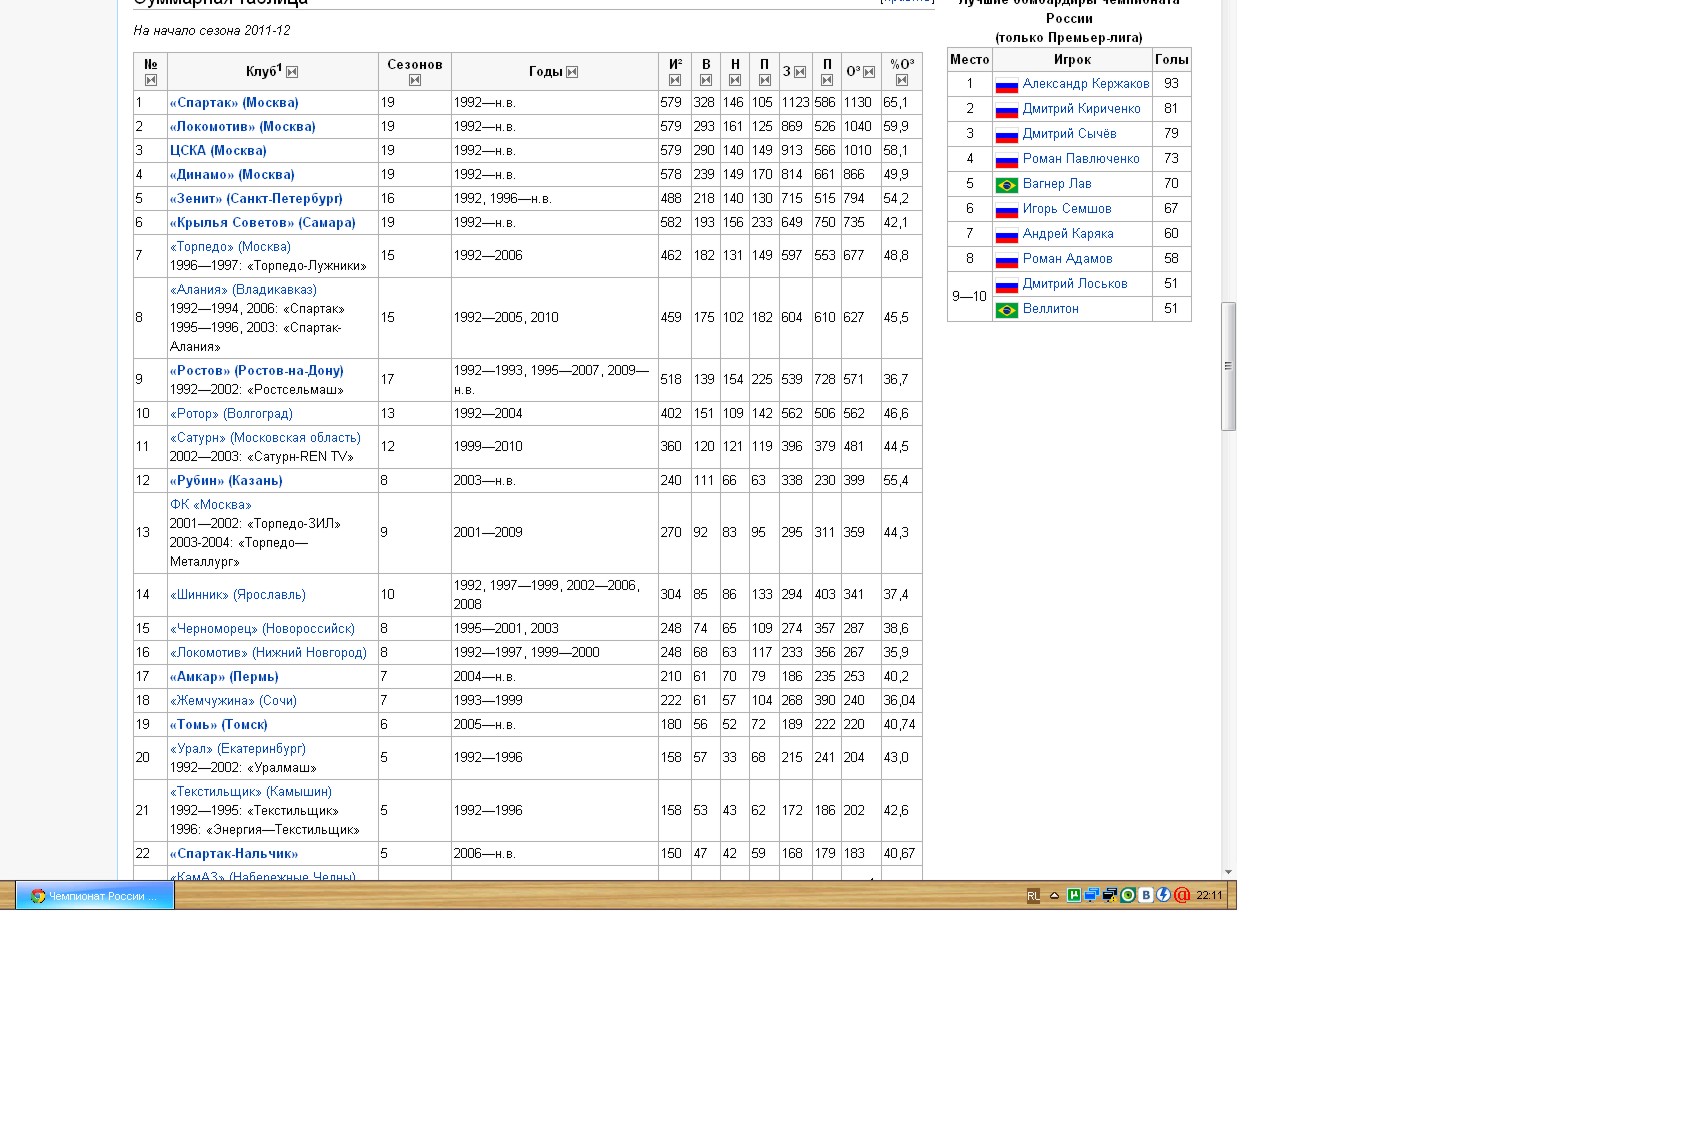Click the sort icon beside З header
The image size is (1701, 1134).
click(x=800, y=72)
